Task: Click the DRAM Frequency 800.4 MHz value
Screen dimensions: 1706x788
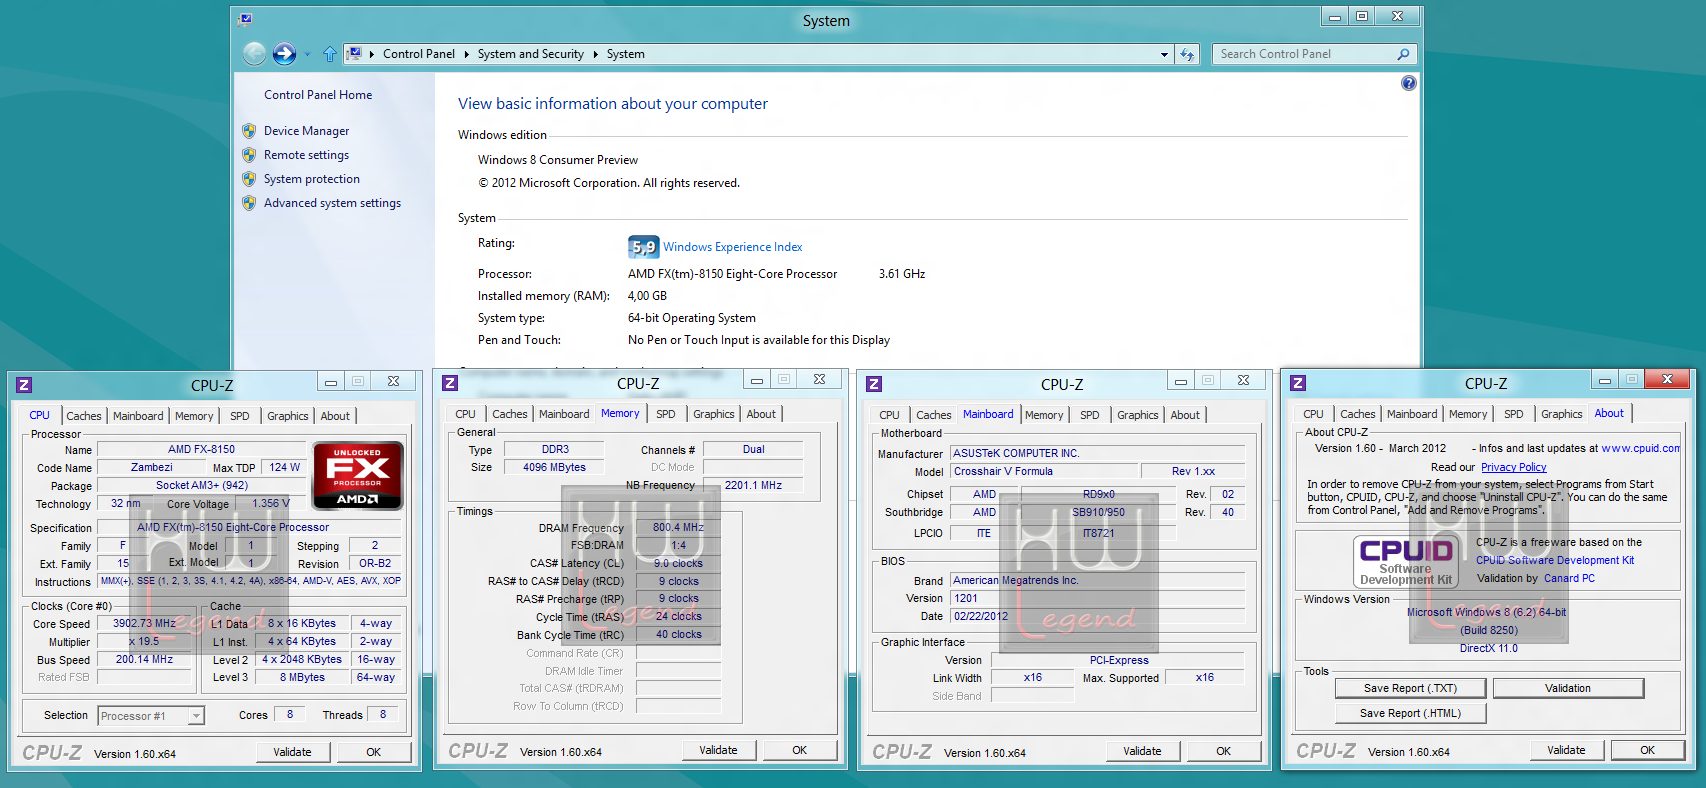Action: [678, 527]
